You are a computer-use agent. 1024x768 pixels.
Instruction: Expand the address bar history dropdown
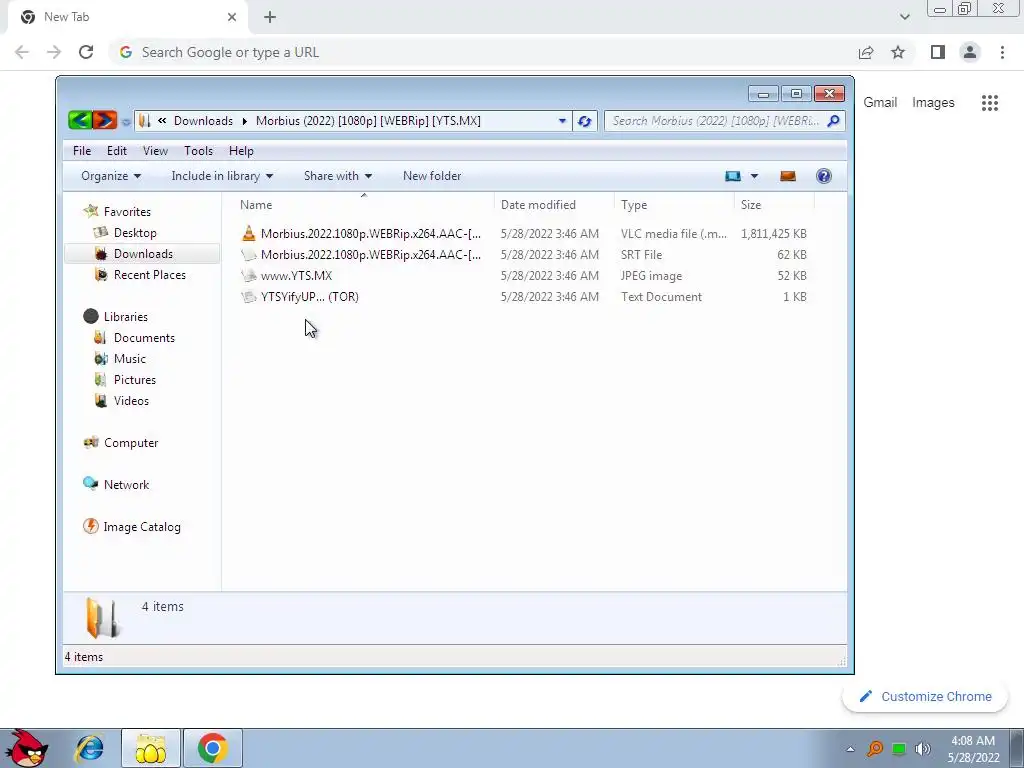coord(562,121)
